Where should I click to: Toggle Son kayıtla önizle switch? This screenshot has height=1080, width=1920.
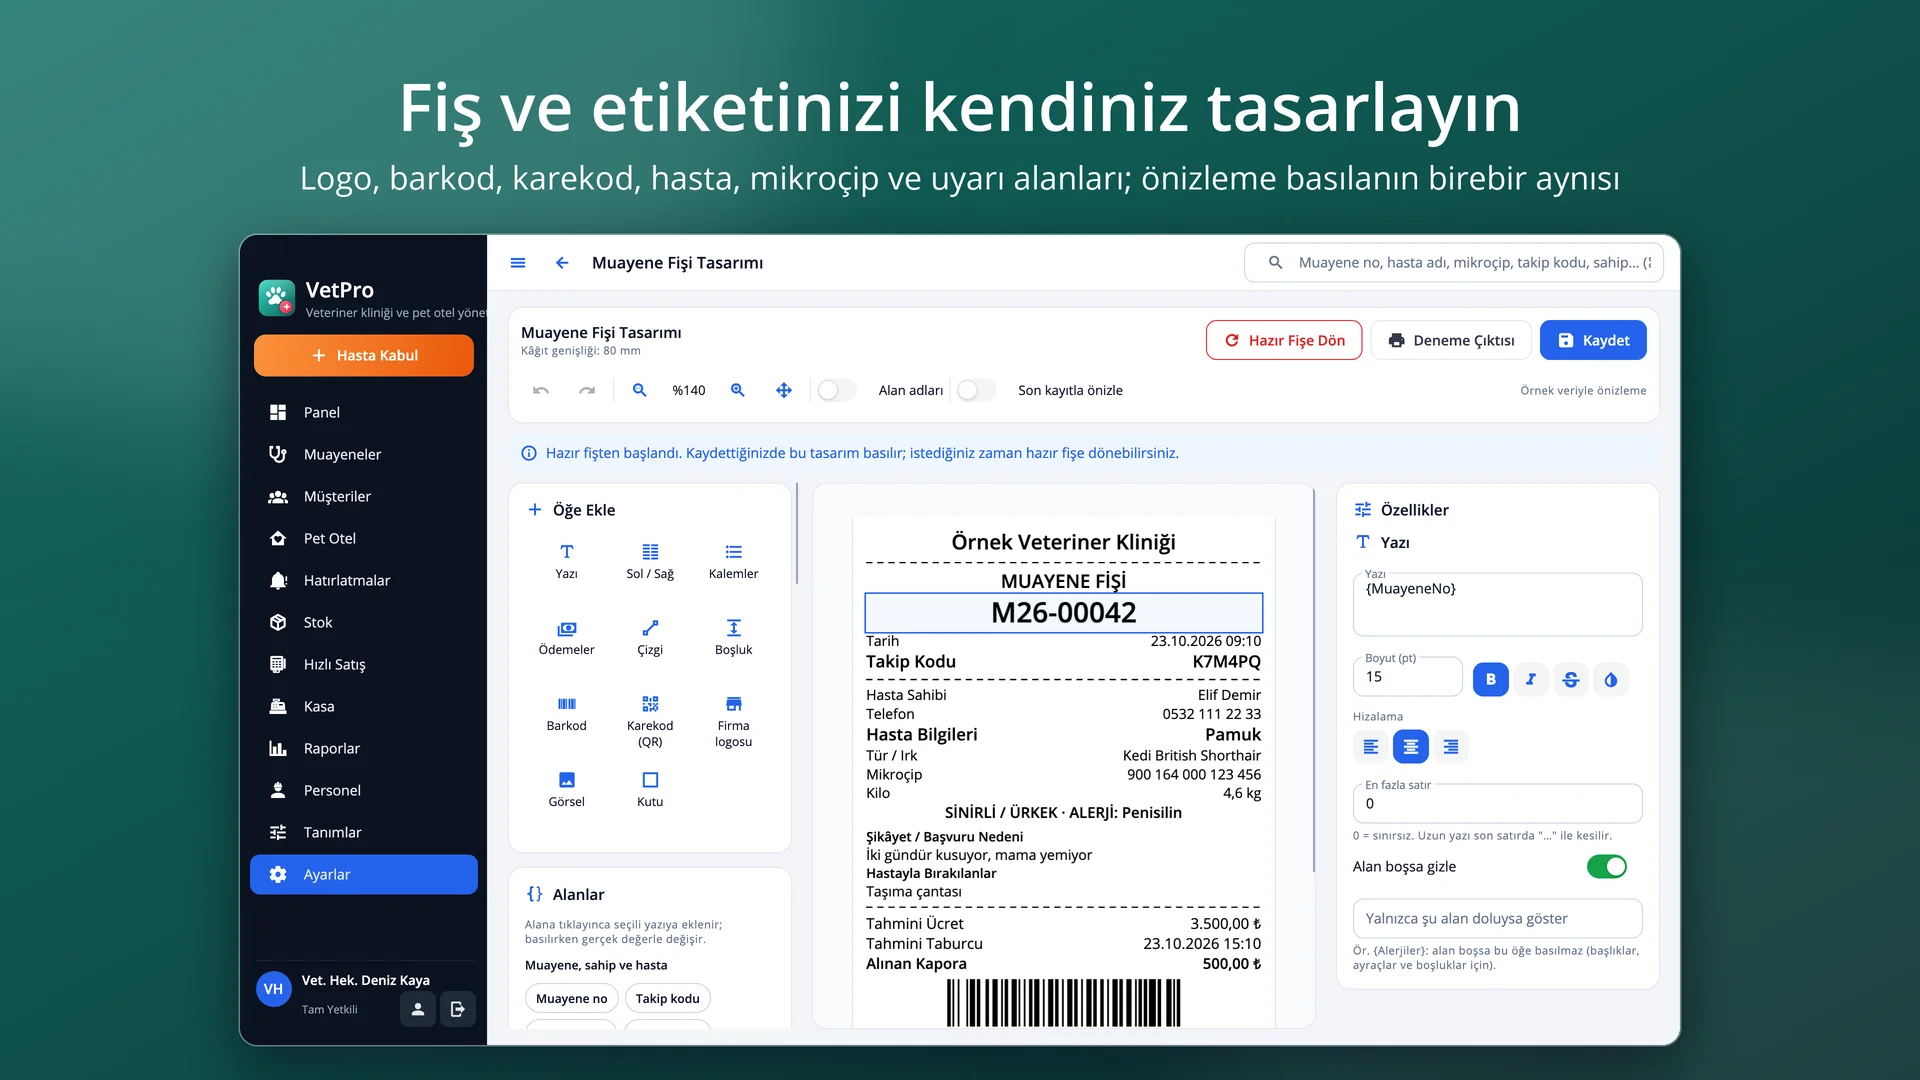click(976, 390)
